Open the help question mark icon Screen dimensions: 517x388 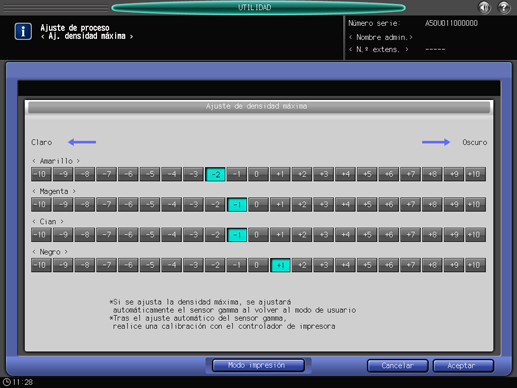(x=504, y=7)
